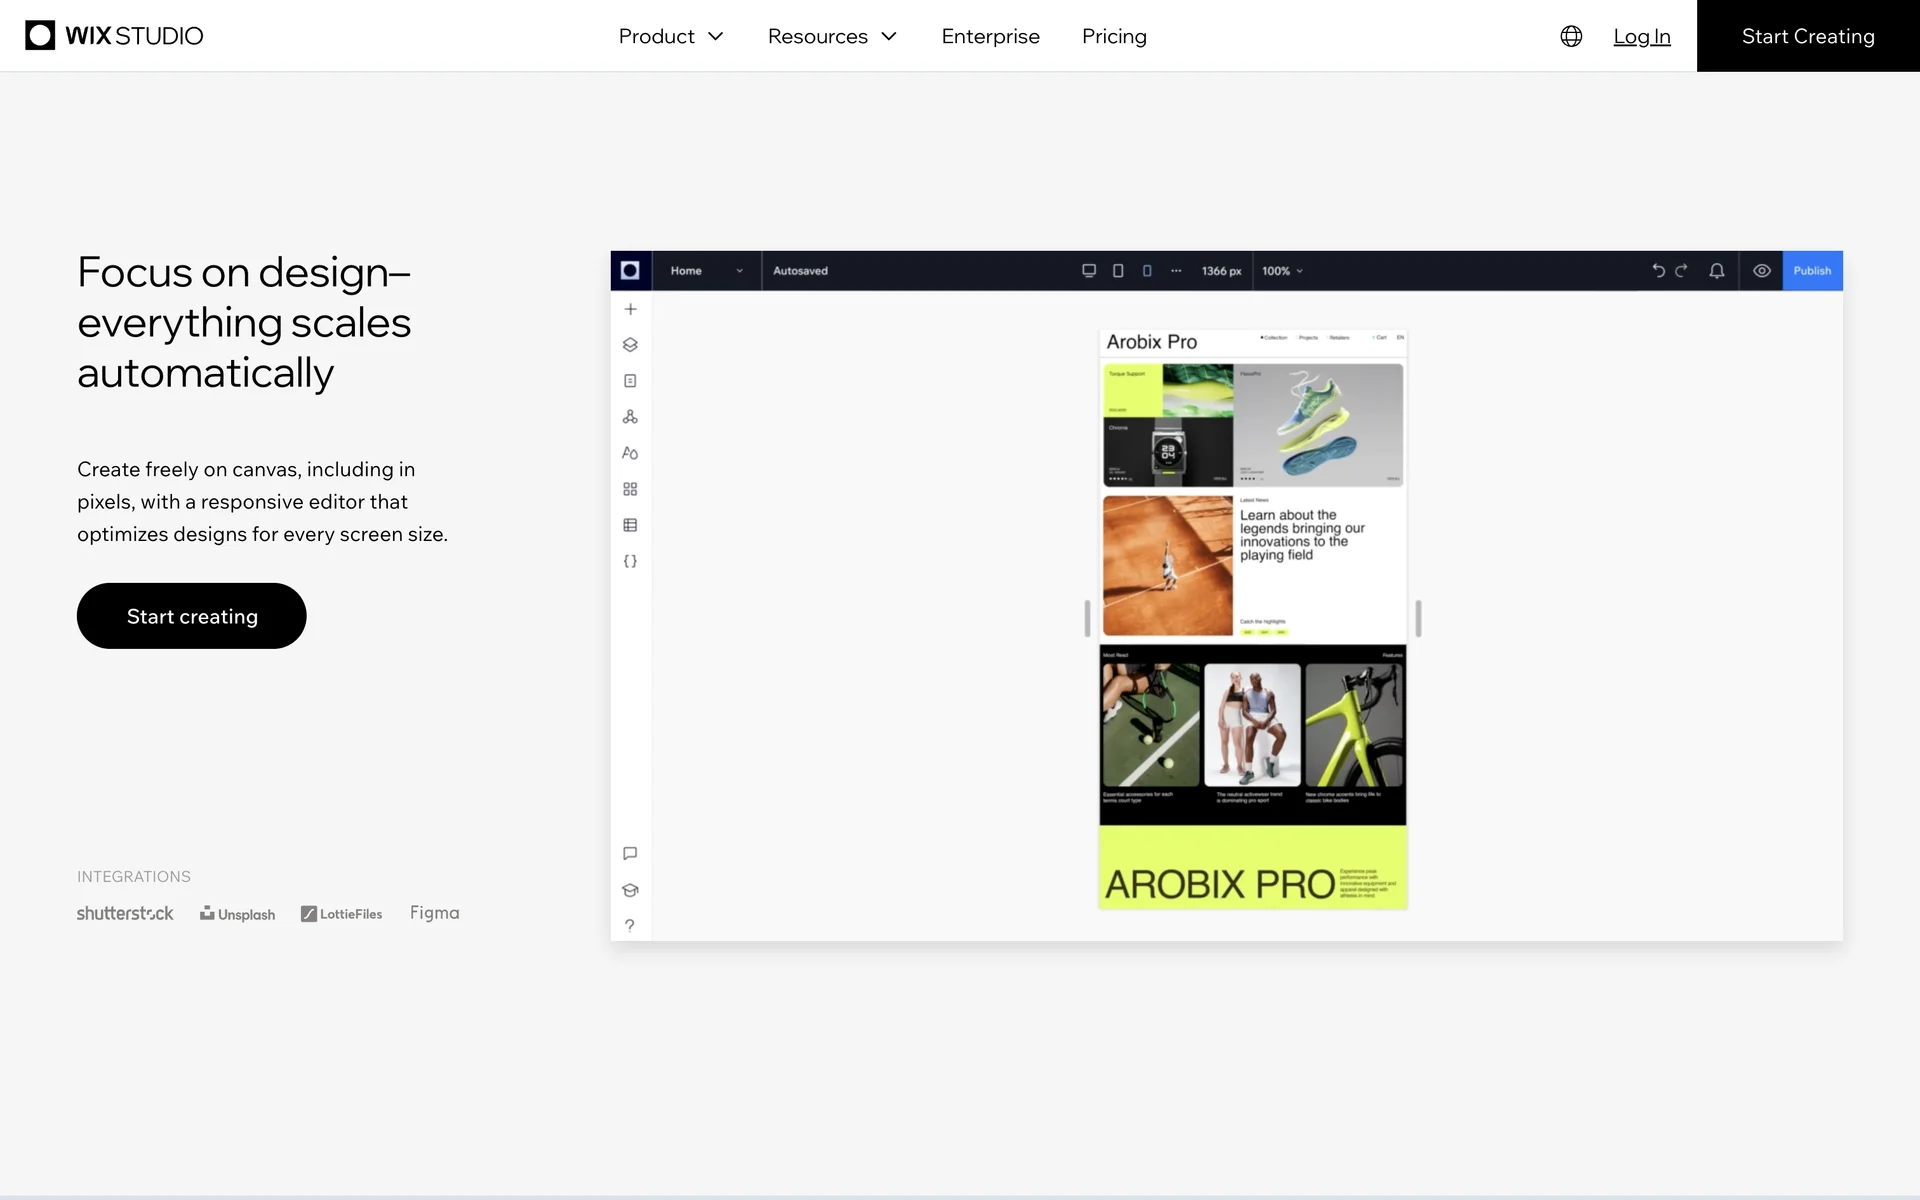Select the mobile breakpoint icon
1920x1200 pixels.
click(x=1147, y=271)
